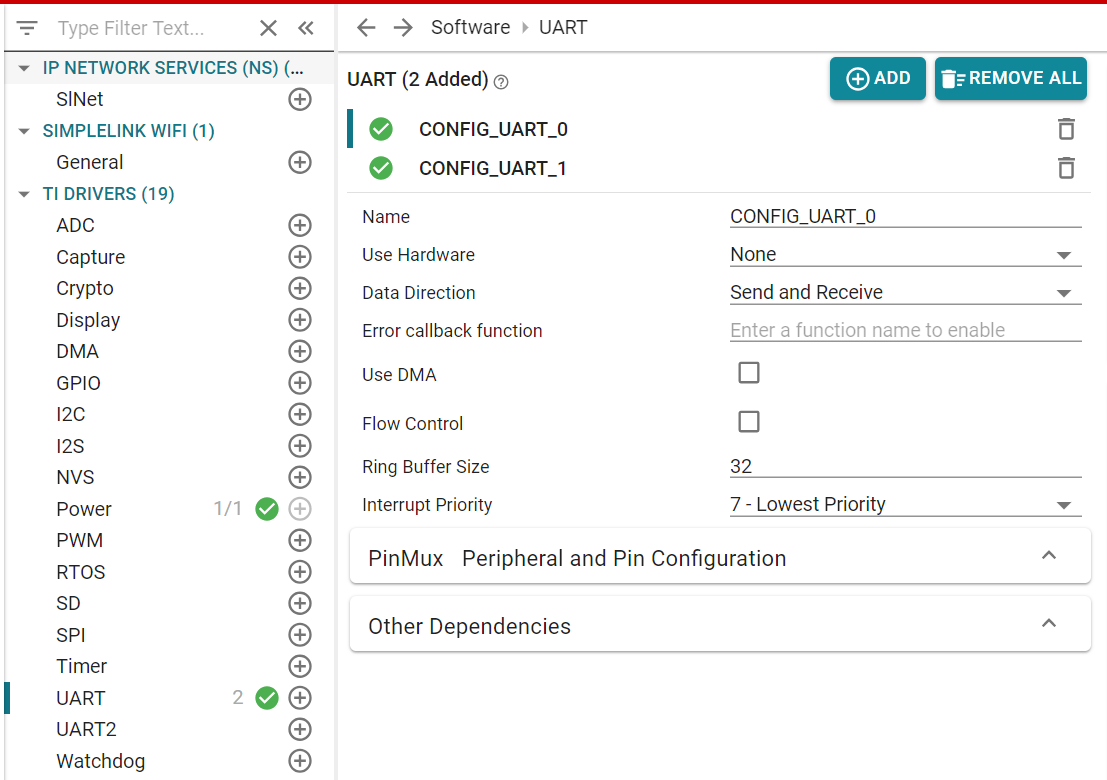Delete CONFIG_UART_0 using its trash icon

point(1066,129)
